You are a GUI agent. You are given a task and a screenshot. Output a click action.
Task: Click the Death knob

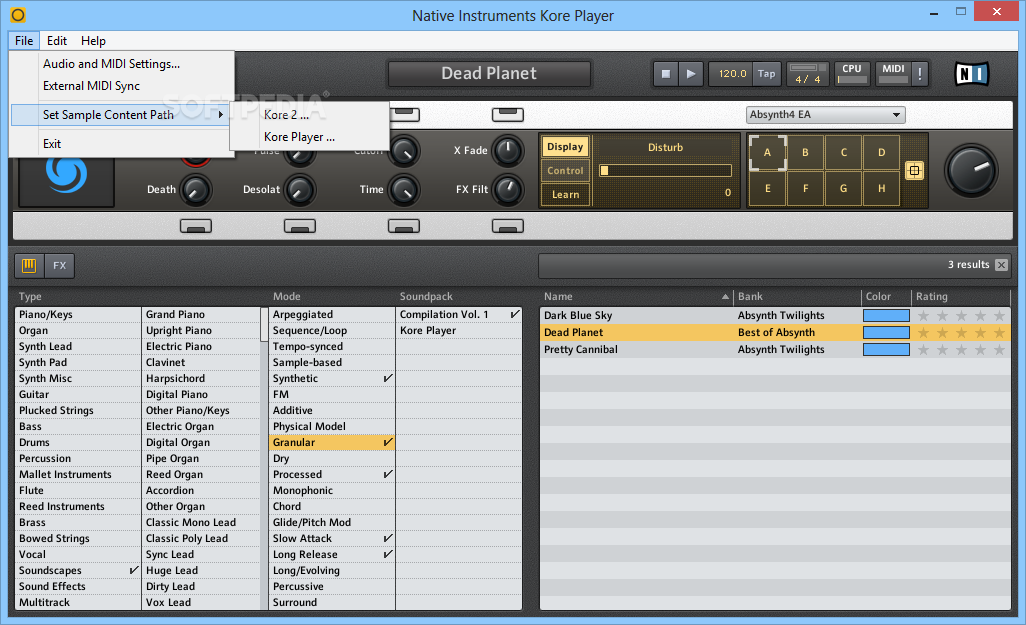click(195, 190)
